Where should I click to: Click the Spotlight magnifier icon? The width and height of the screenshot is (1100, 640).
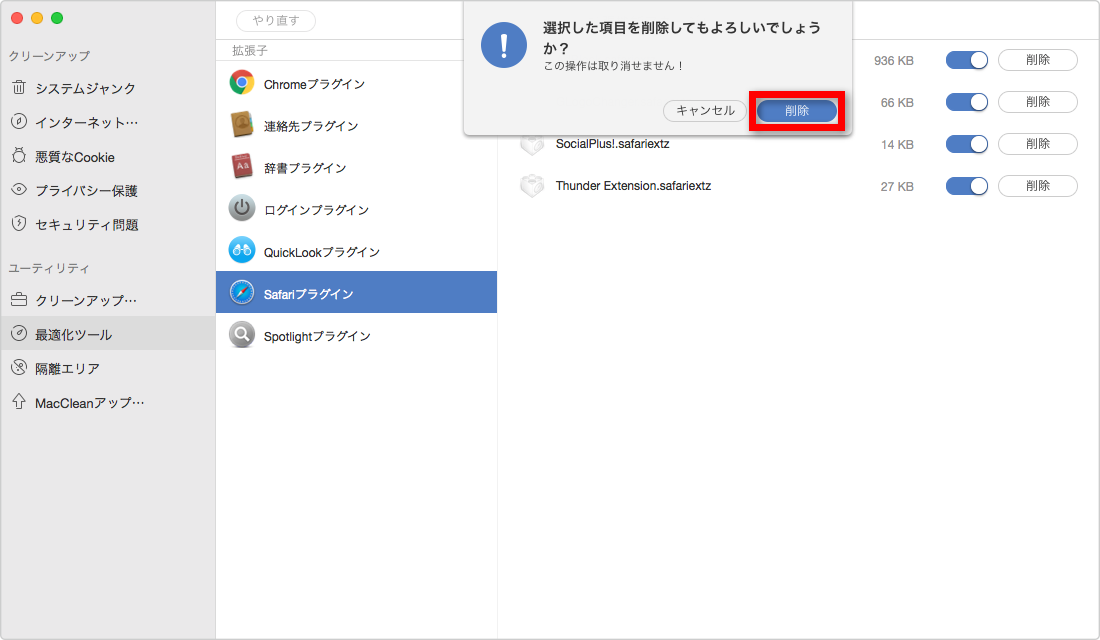click(x=241, y=335)
